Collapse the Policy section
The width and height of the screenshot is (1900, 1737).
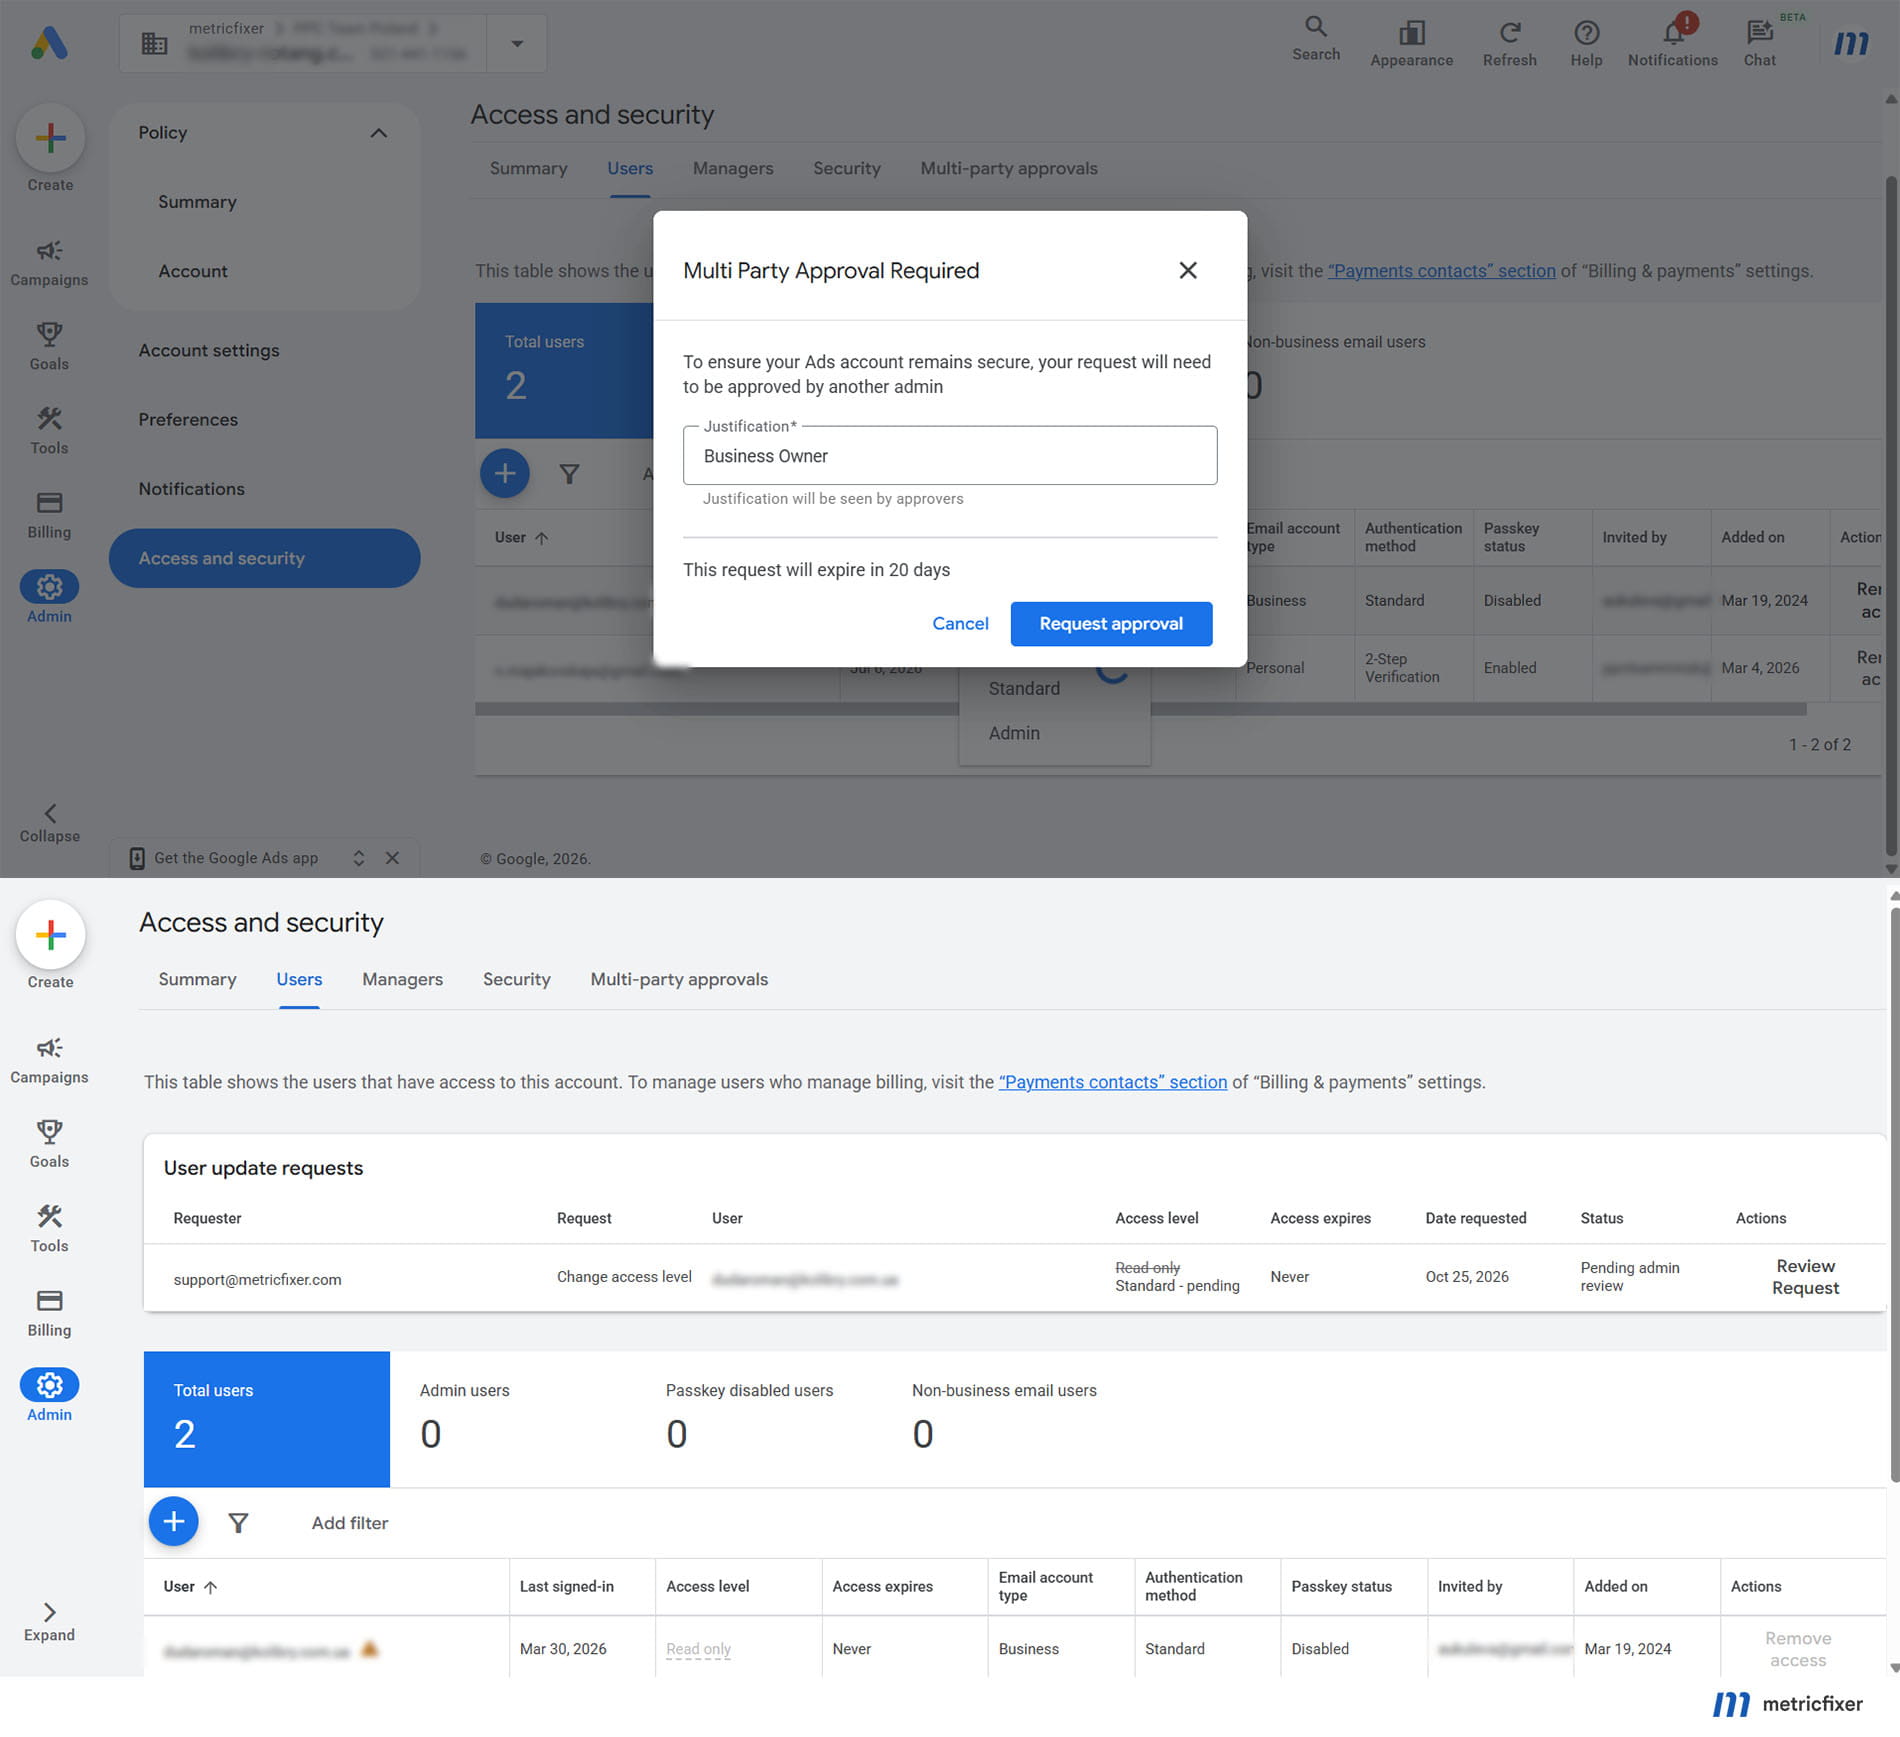pyautogui.click(x=378, y=132)
